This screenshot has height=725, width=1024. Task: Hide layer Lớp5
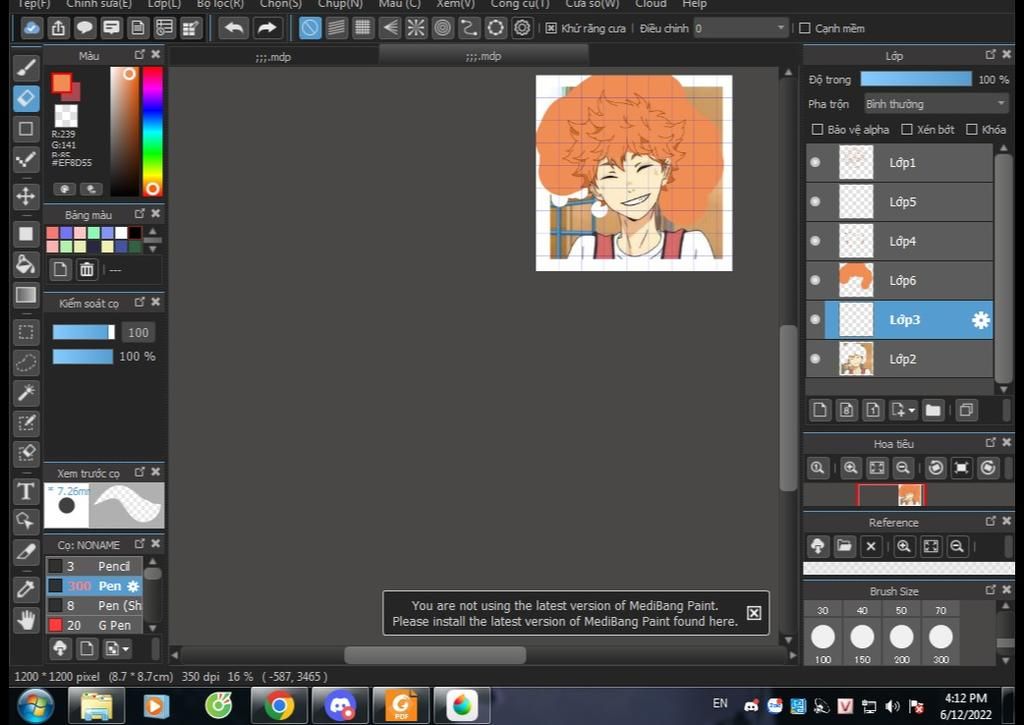(x=815, y=201)
